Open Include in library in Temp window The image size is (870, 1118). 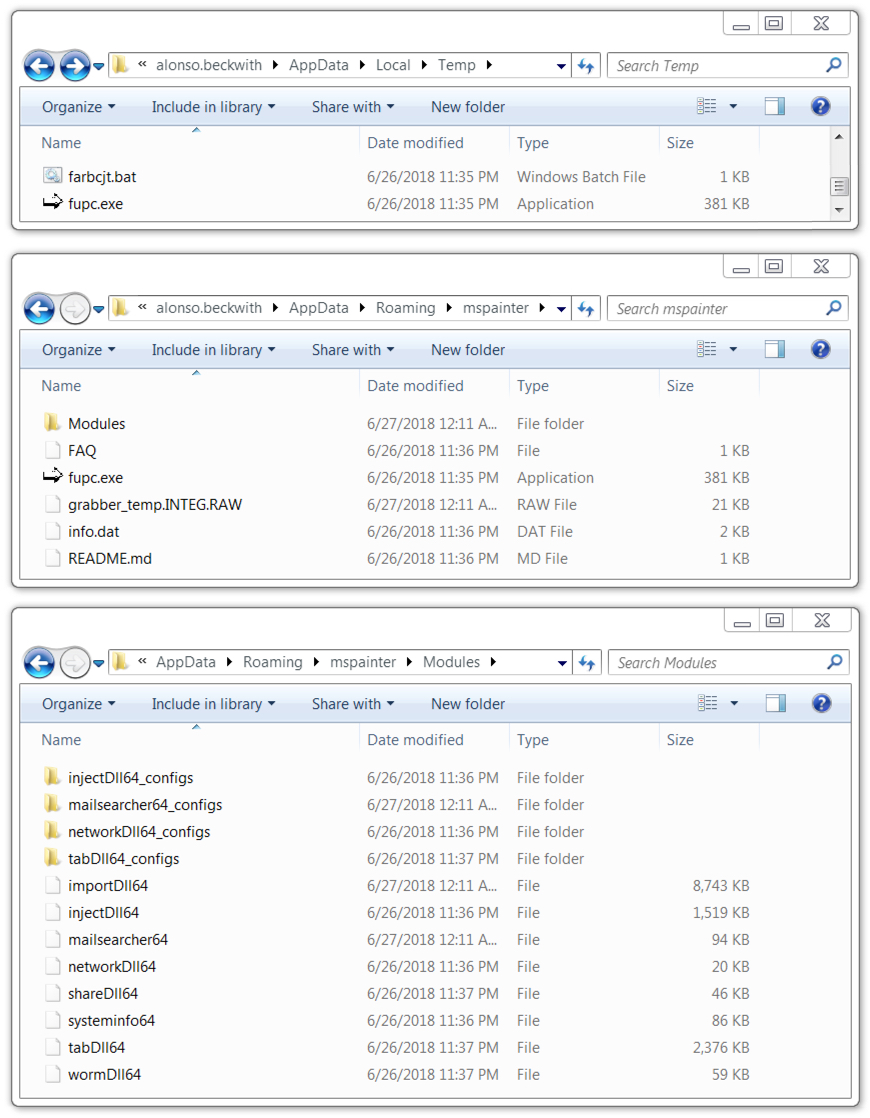pos(213,107)
